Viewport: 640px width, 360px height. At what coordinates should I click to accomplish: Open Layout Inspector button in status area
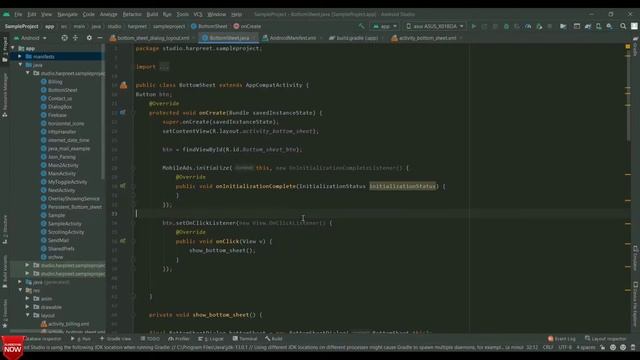pos(605,339)
